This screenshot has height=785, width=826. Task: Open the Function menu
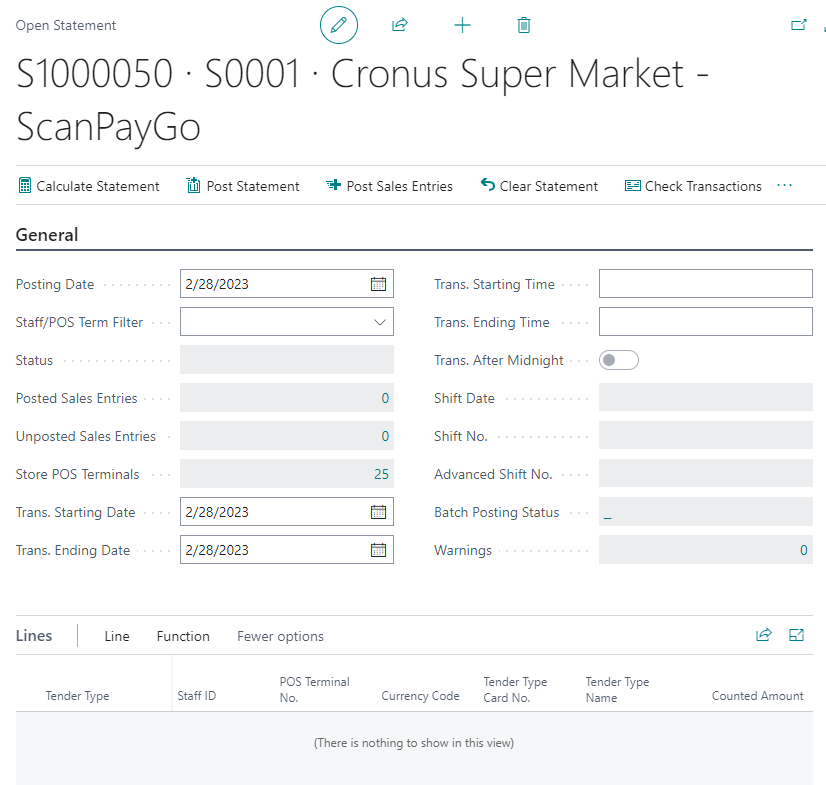pyautogui.click(x=183, y=636)
